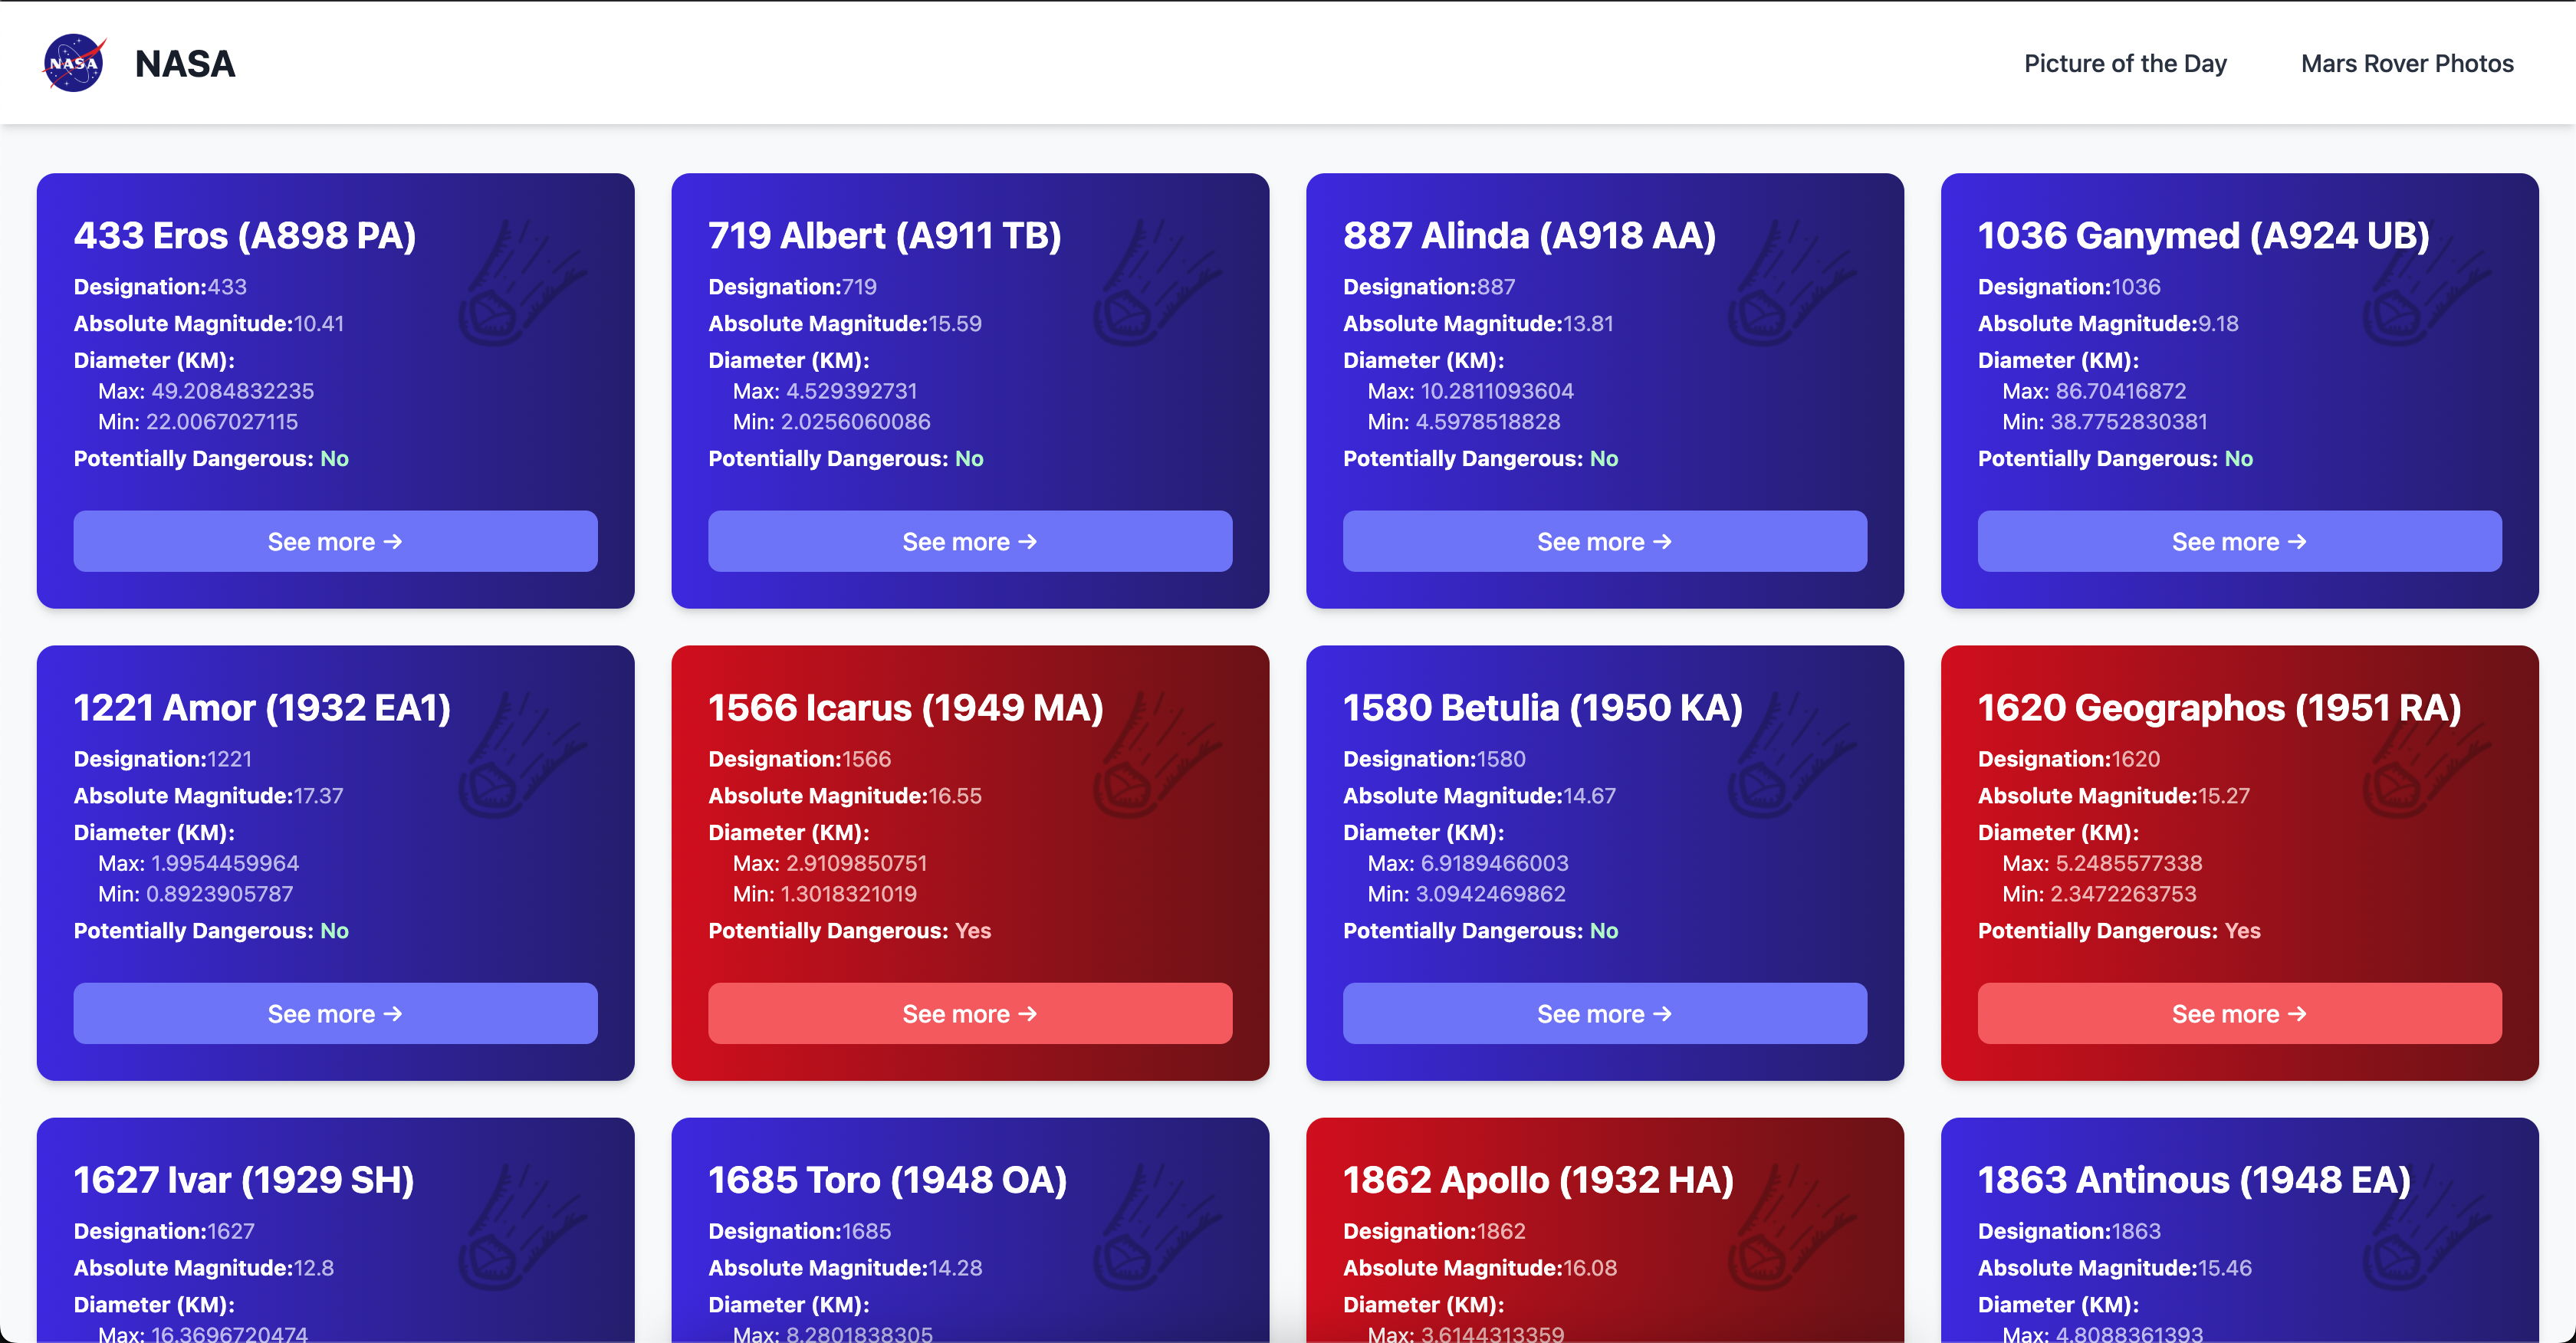Click the 433 Eros (A898 PA) heading
This screenshot has width=2576, height=1343.
point(245,236)
